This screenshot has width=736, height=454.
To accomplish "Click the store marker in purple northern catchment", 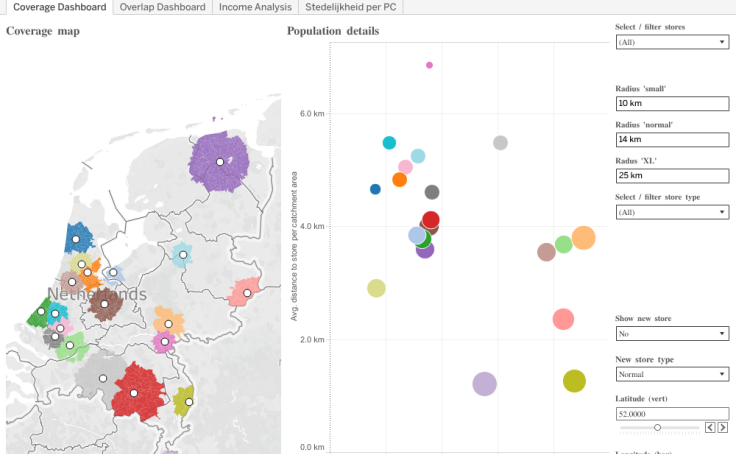I will [219, 161].
